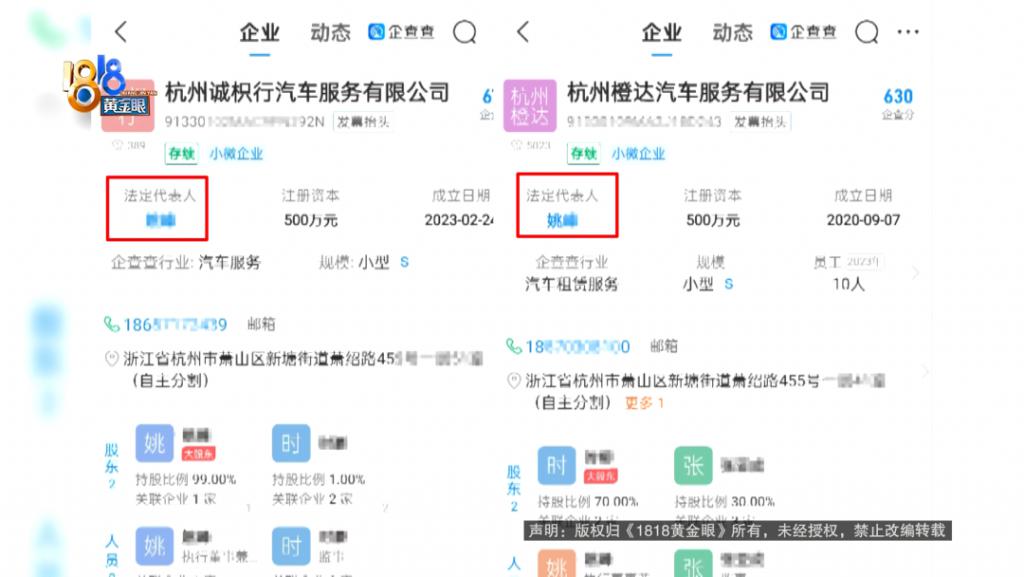Tap 邮箱 next to 杭州橙达 phone
1024x577 pixels.
pyautogui.click(x=664, y=347)
